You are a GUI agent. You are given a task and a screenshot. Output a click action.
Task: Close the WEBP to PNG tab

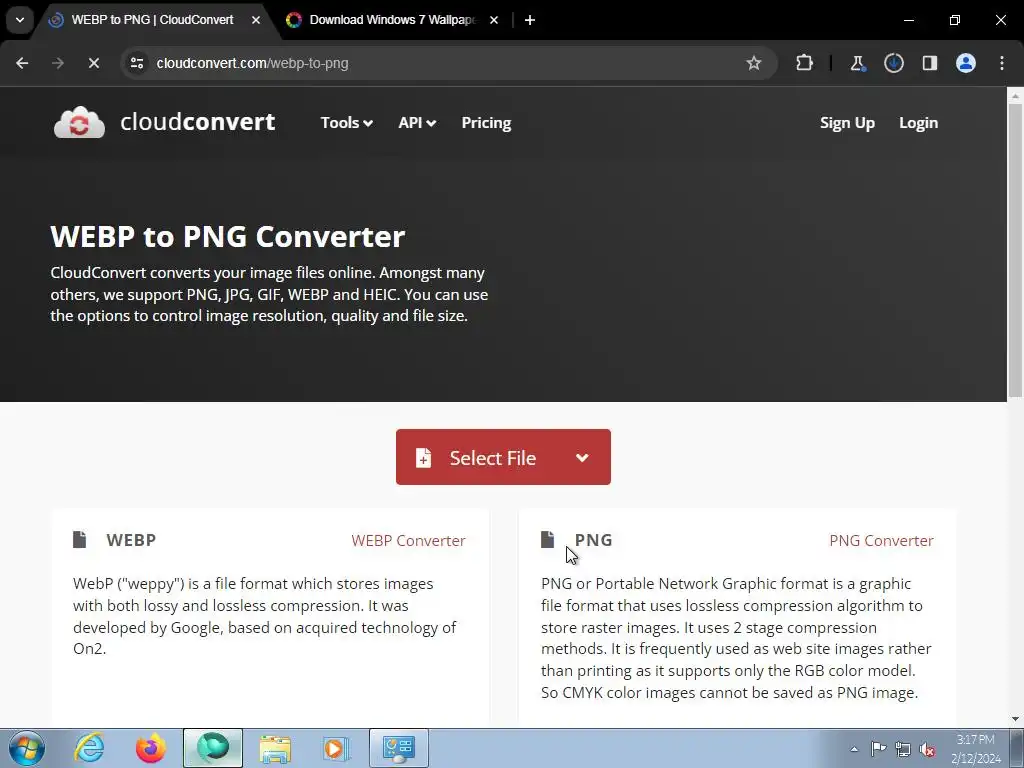256,20
